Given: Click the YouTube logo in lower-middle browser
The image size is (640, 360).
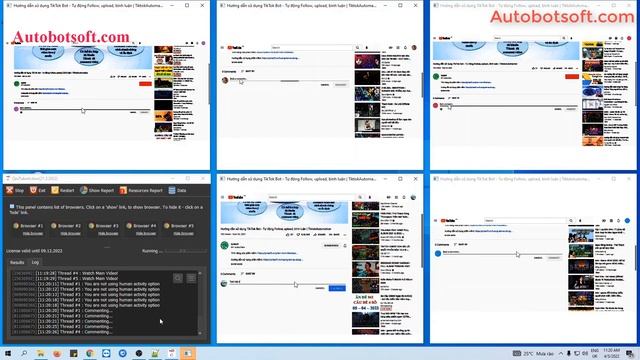Looking at the screenshot, I should click(x=236, y=197).
